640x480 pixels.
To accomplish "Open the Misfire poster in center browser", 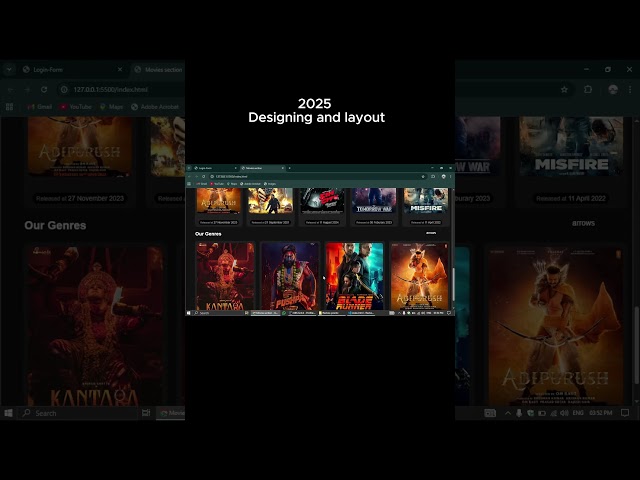I will pos(426,200).
